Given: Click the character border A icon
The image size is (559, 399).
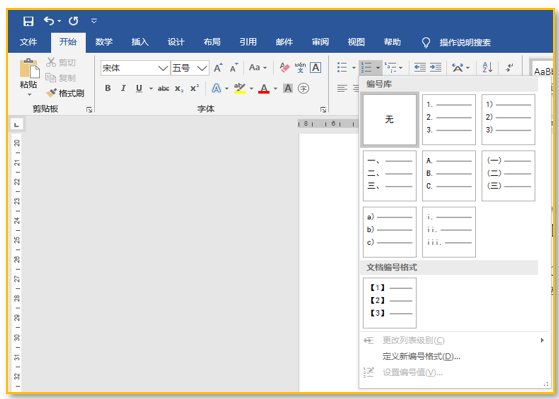Looking at the screenshot, I should [316, 67].
